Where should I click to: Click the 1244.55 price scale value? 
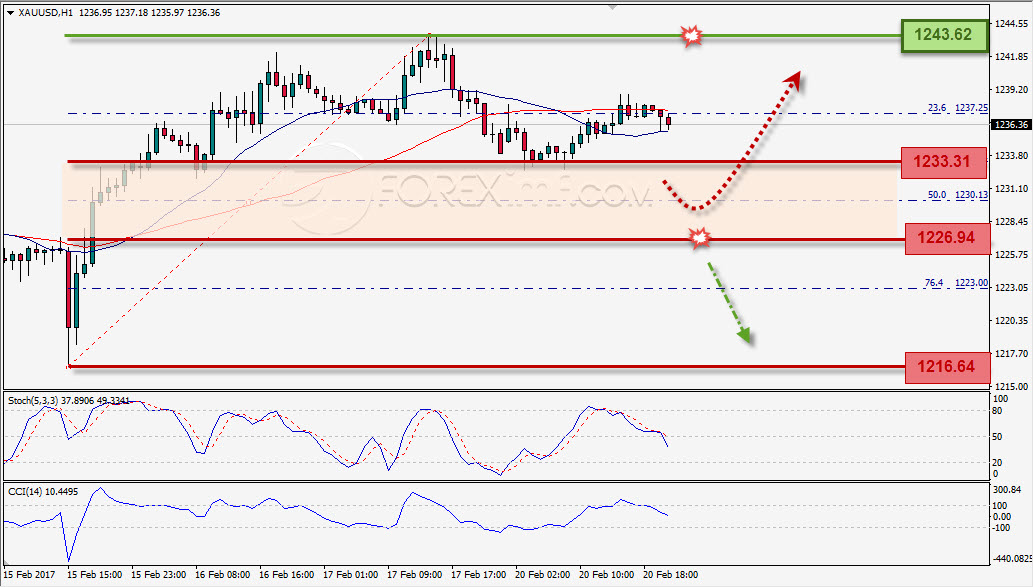1012,24
